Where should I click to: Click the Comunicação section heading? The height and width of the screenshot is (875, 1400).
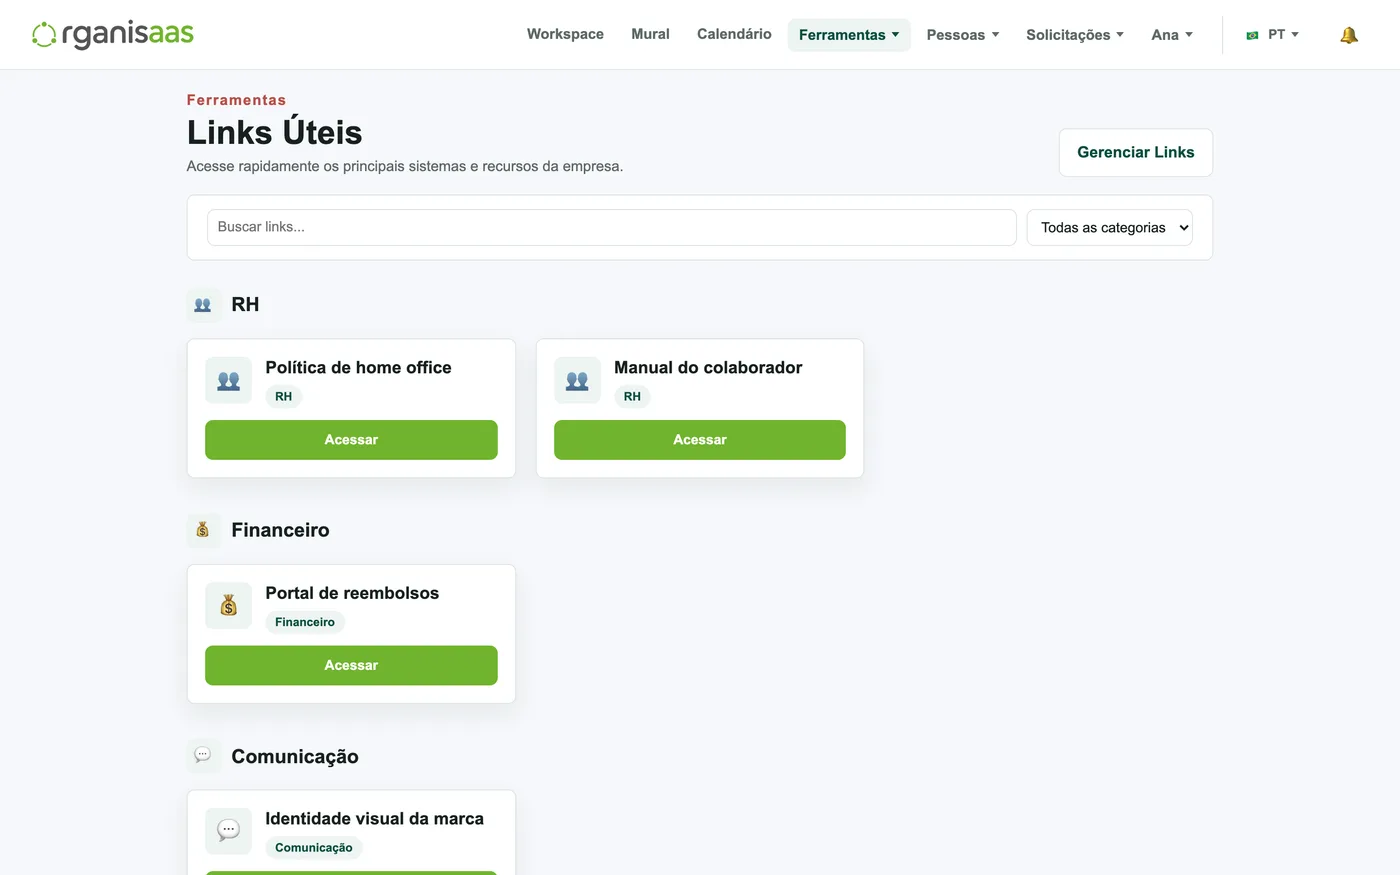tap(295, 756)
